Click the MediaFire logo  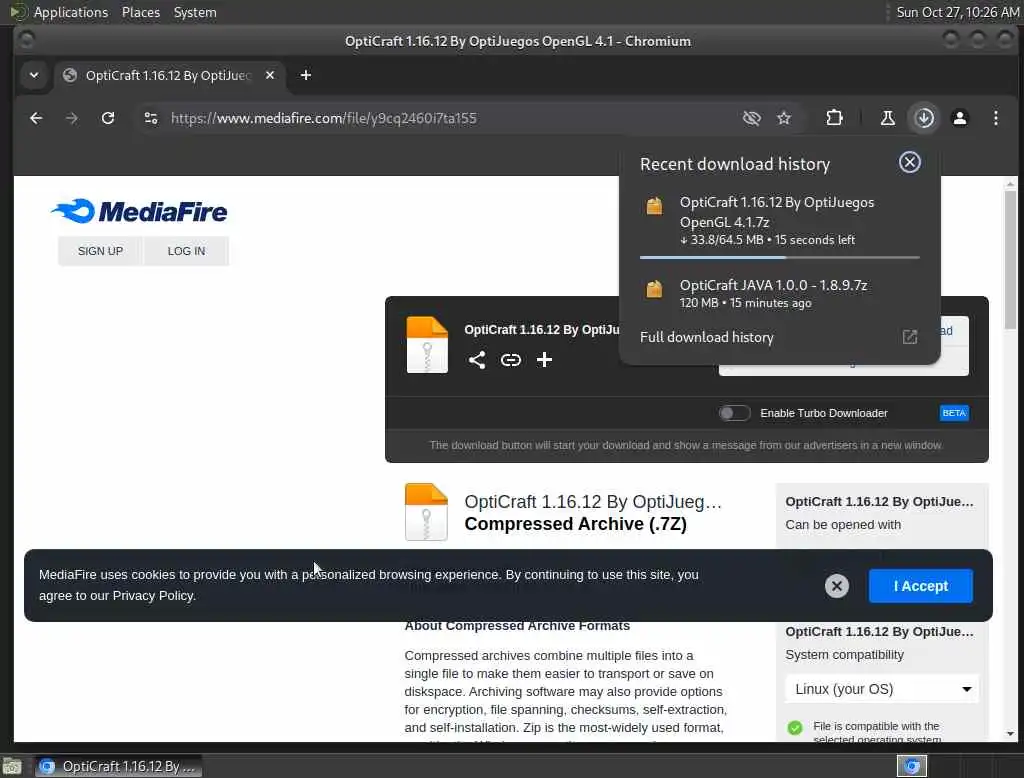139,211
